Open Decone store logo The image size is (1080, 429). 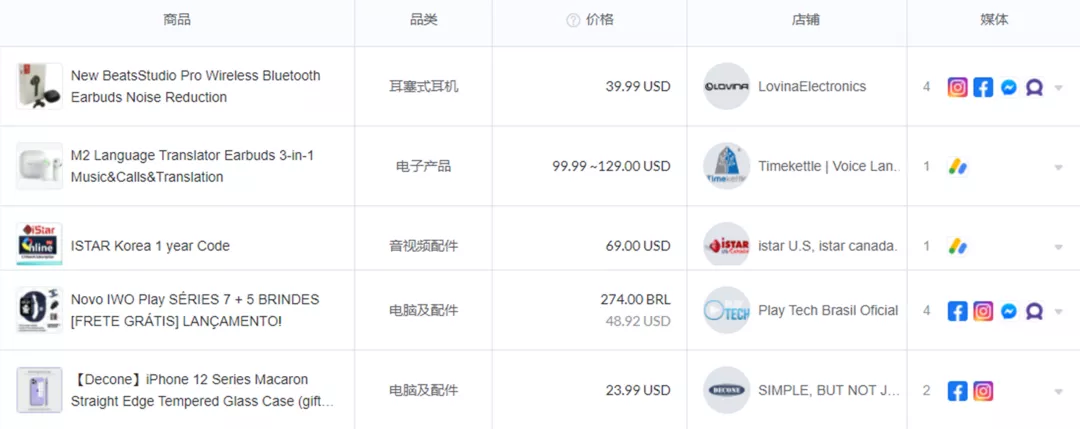[727, 390]
